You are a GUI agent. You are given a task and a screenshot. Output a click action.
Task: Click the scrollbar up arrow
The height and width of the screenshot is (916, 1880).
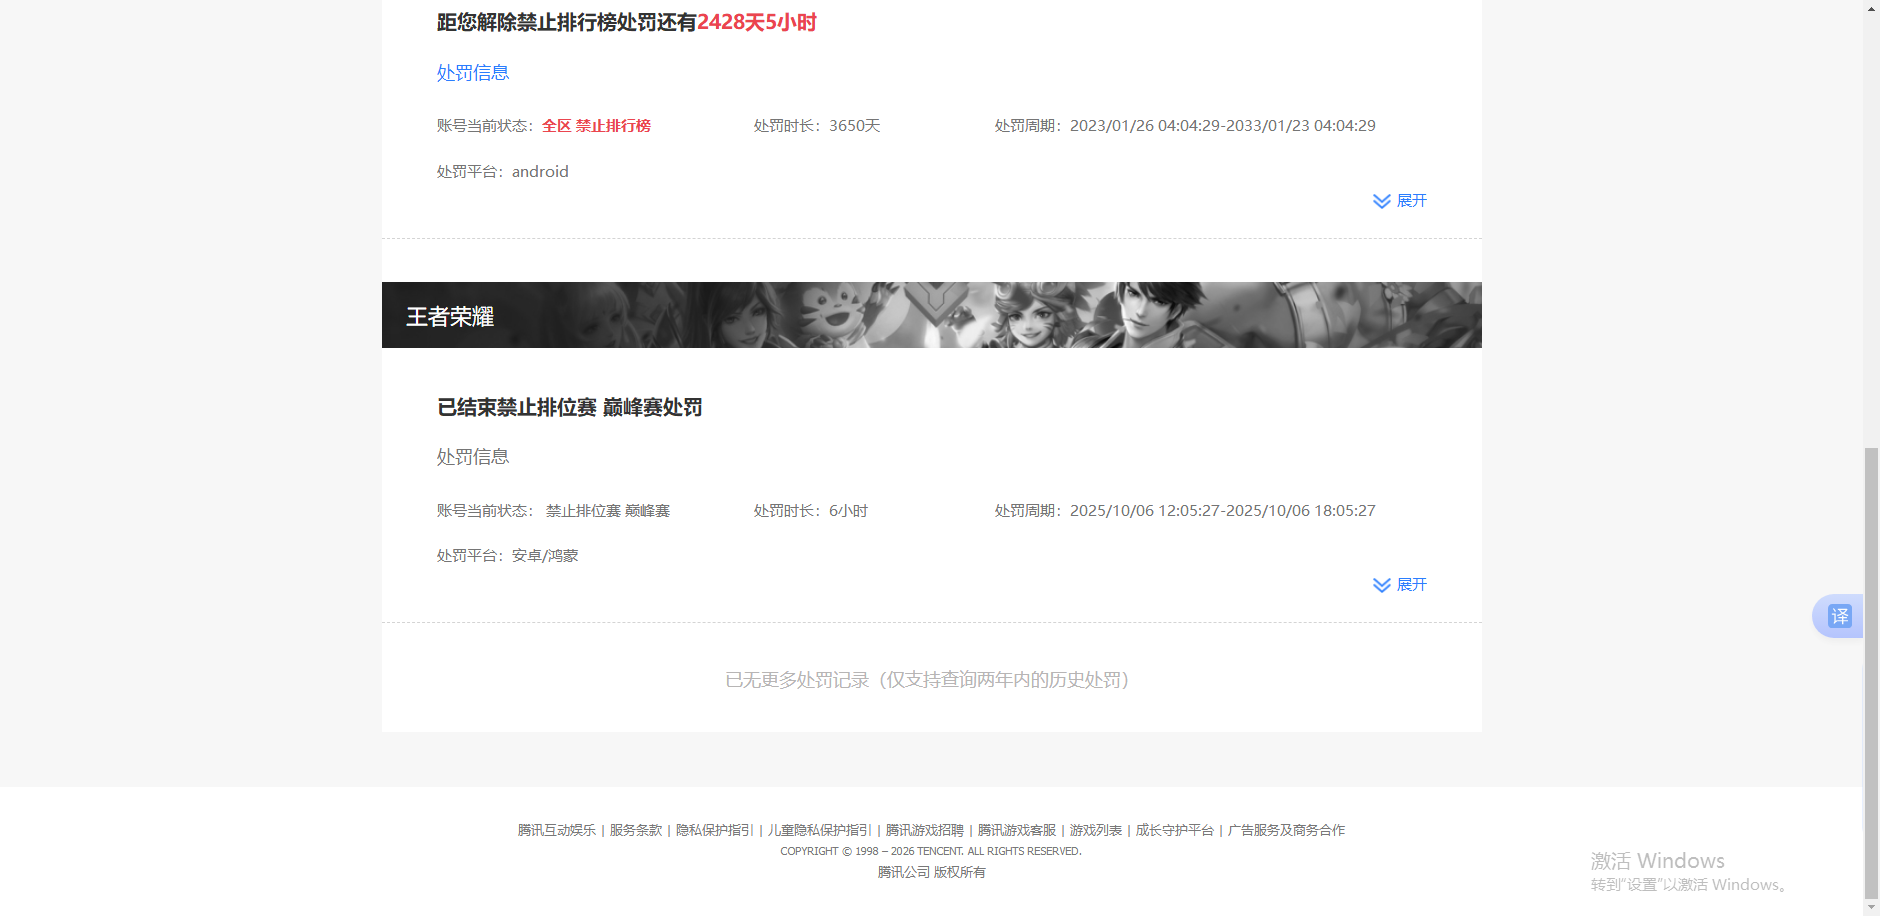pos(1871,8)
